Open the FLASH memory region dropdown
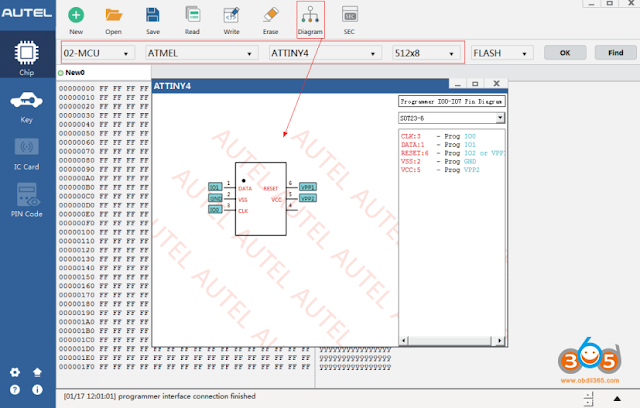The width and height of the screenshot is (640, 408). [x=502, y=53]
